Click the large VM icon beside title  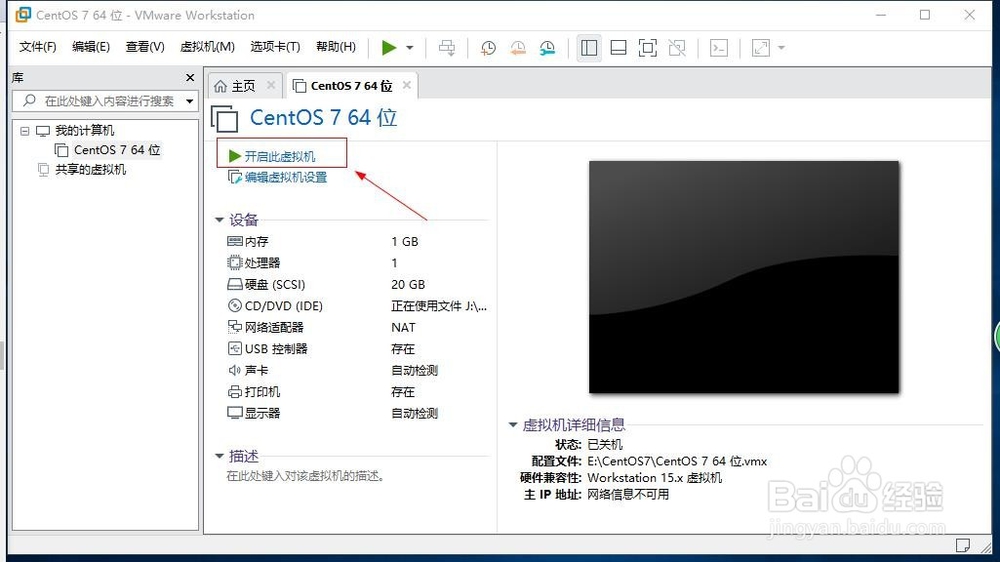[224, 119]
